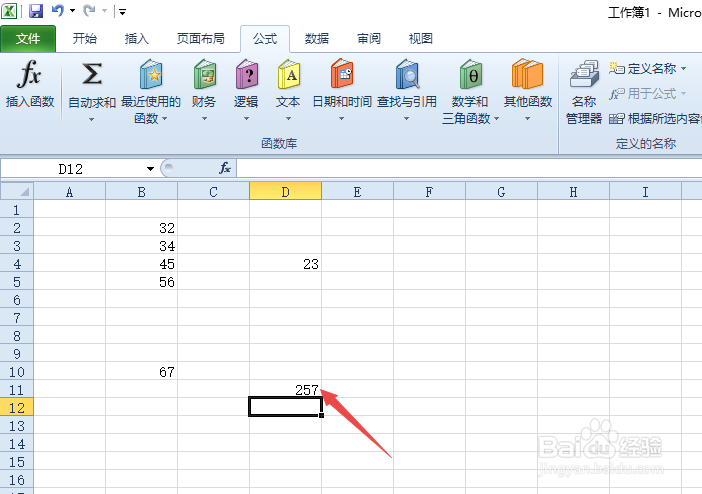Click Create from Selection button

(655, 119)
